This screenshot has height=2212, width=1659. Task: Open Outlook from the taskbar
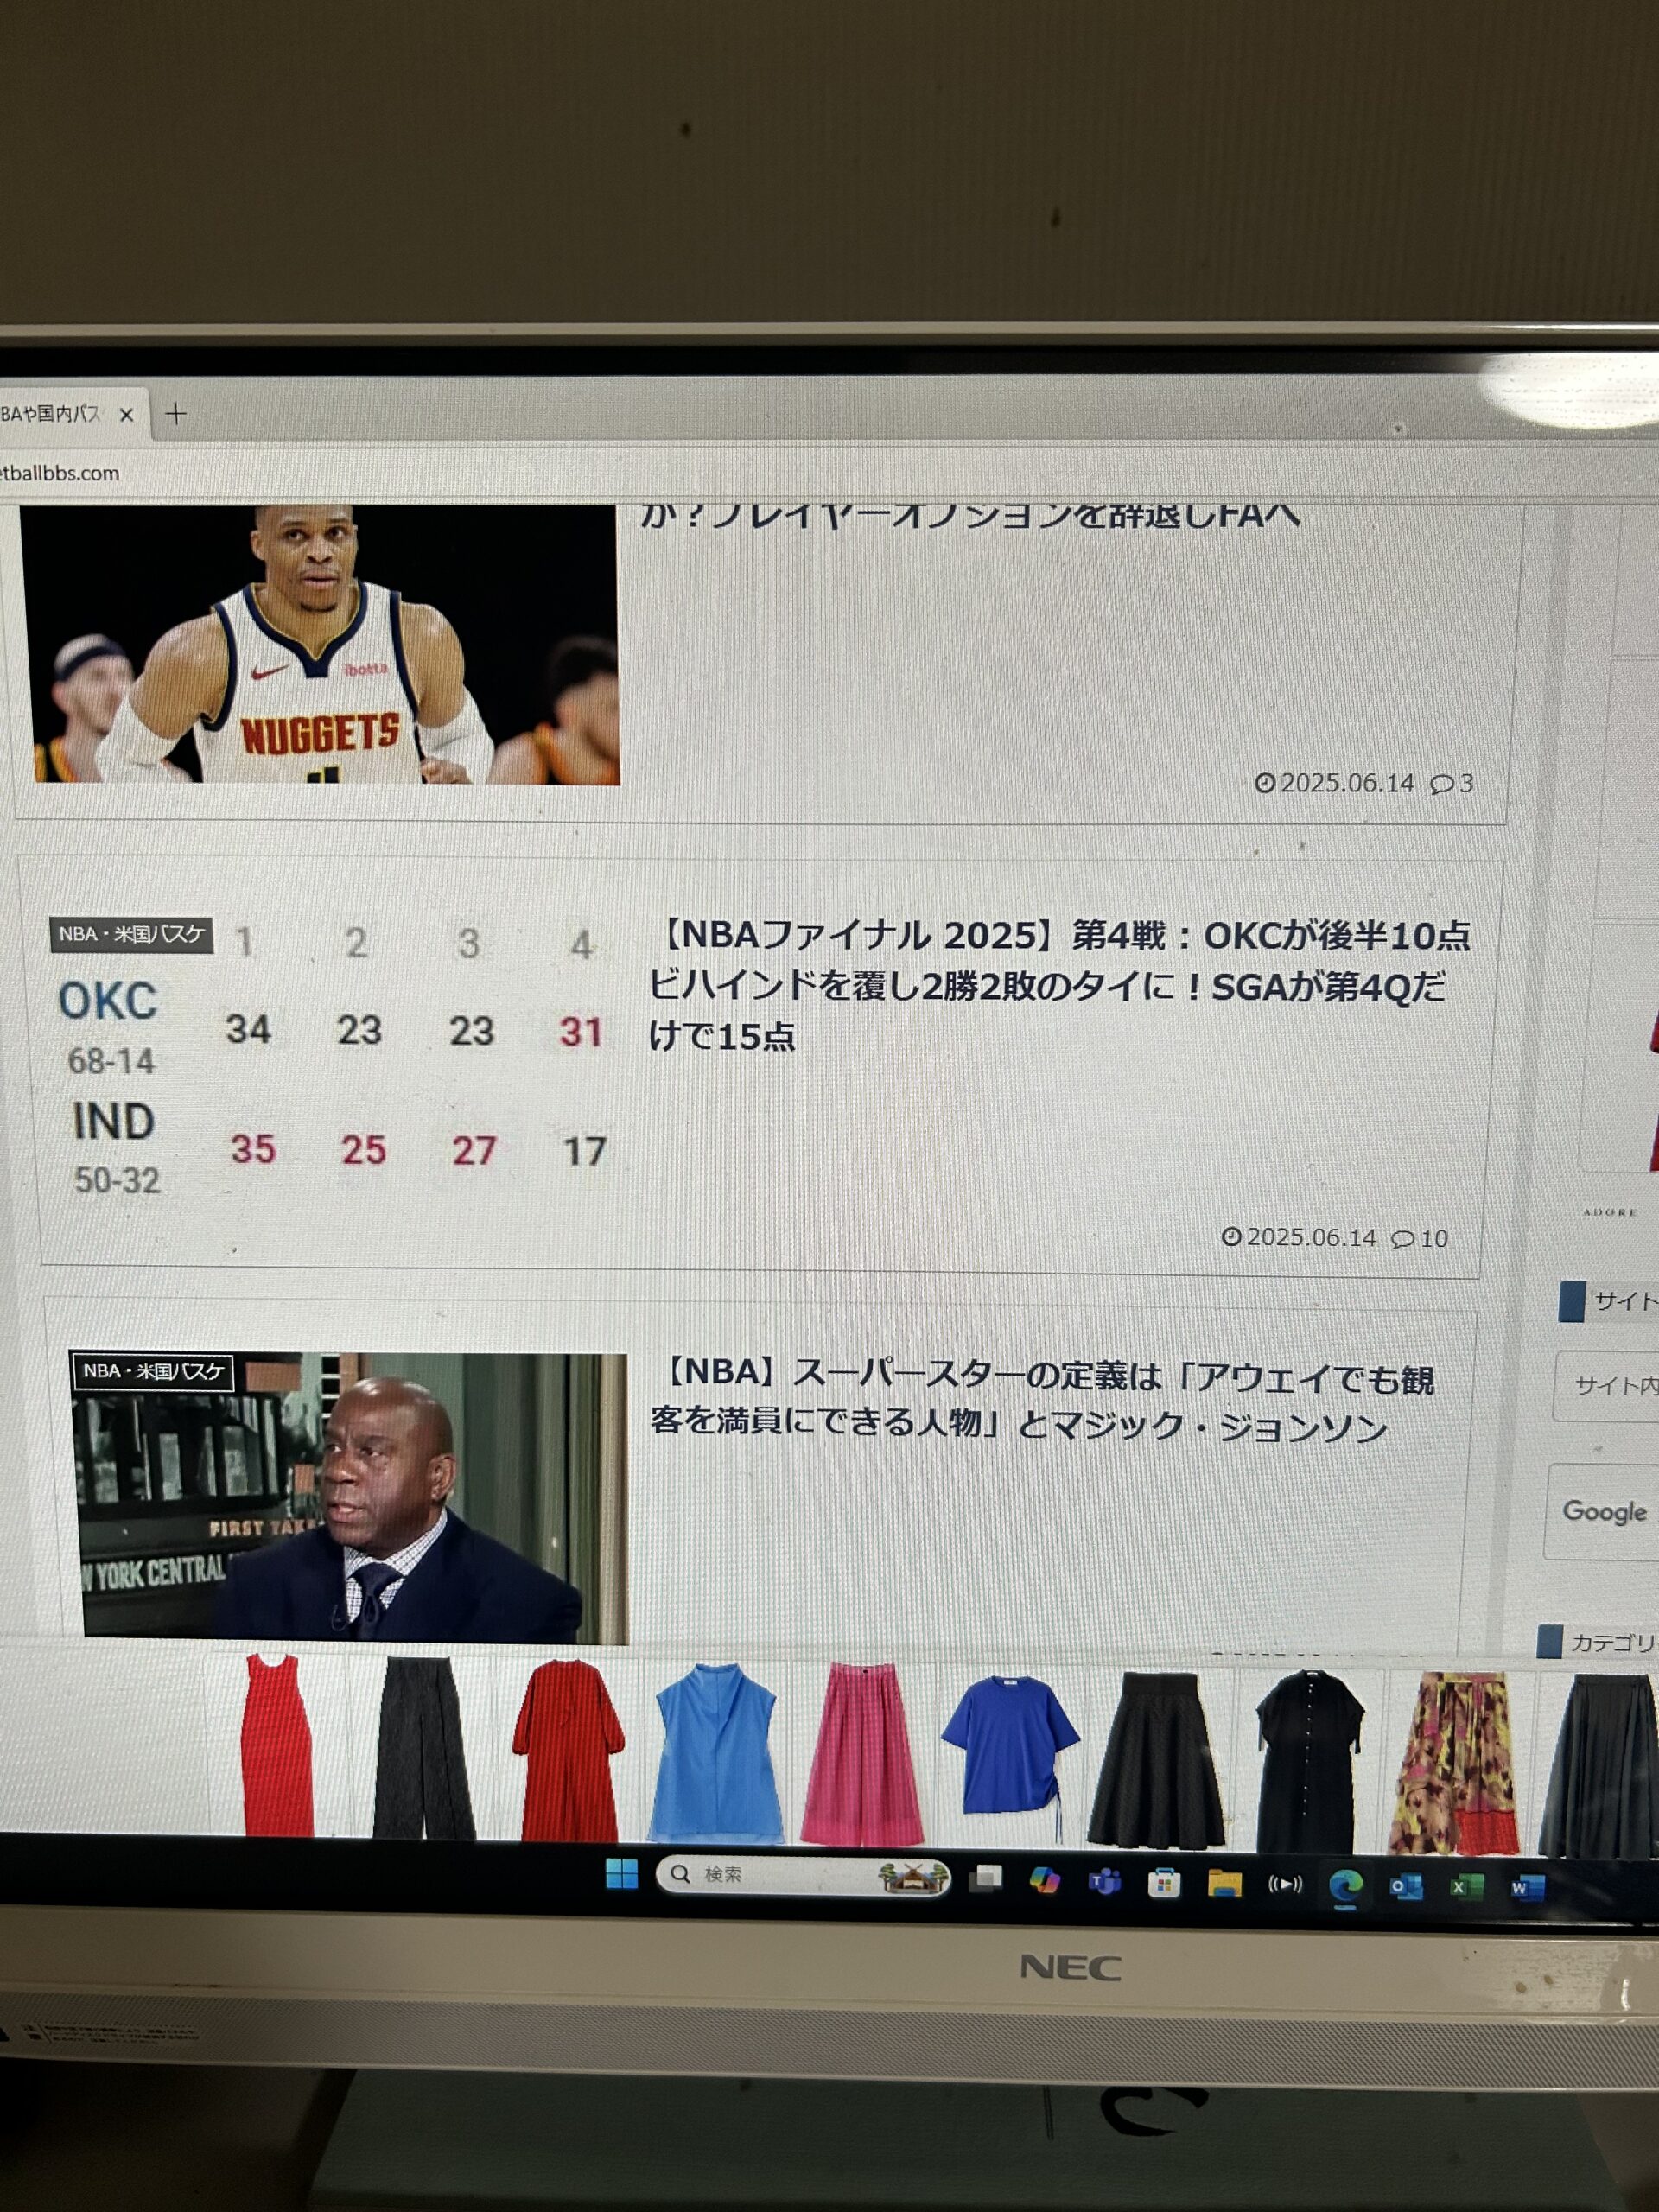pyautogui.click(x=1406, y=1887)
